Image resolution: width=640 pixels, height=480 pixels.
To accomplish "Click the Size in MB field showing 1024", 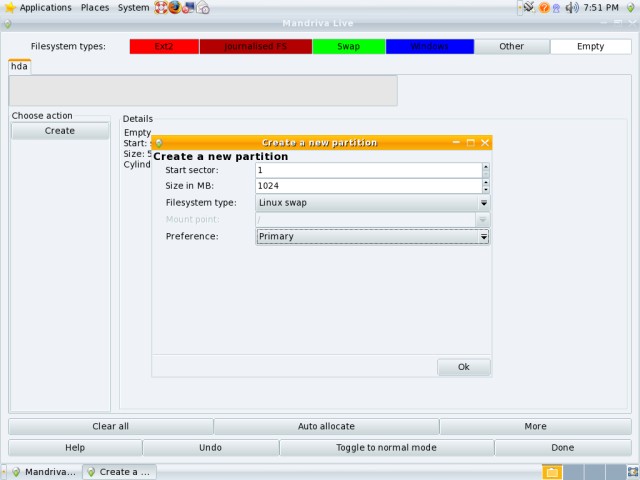I will pyautogui.click(x=369, y=186).
